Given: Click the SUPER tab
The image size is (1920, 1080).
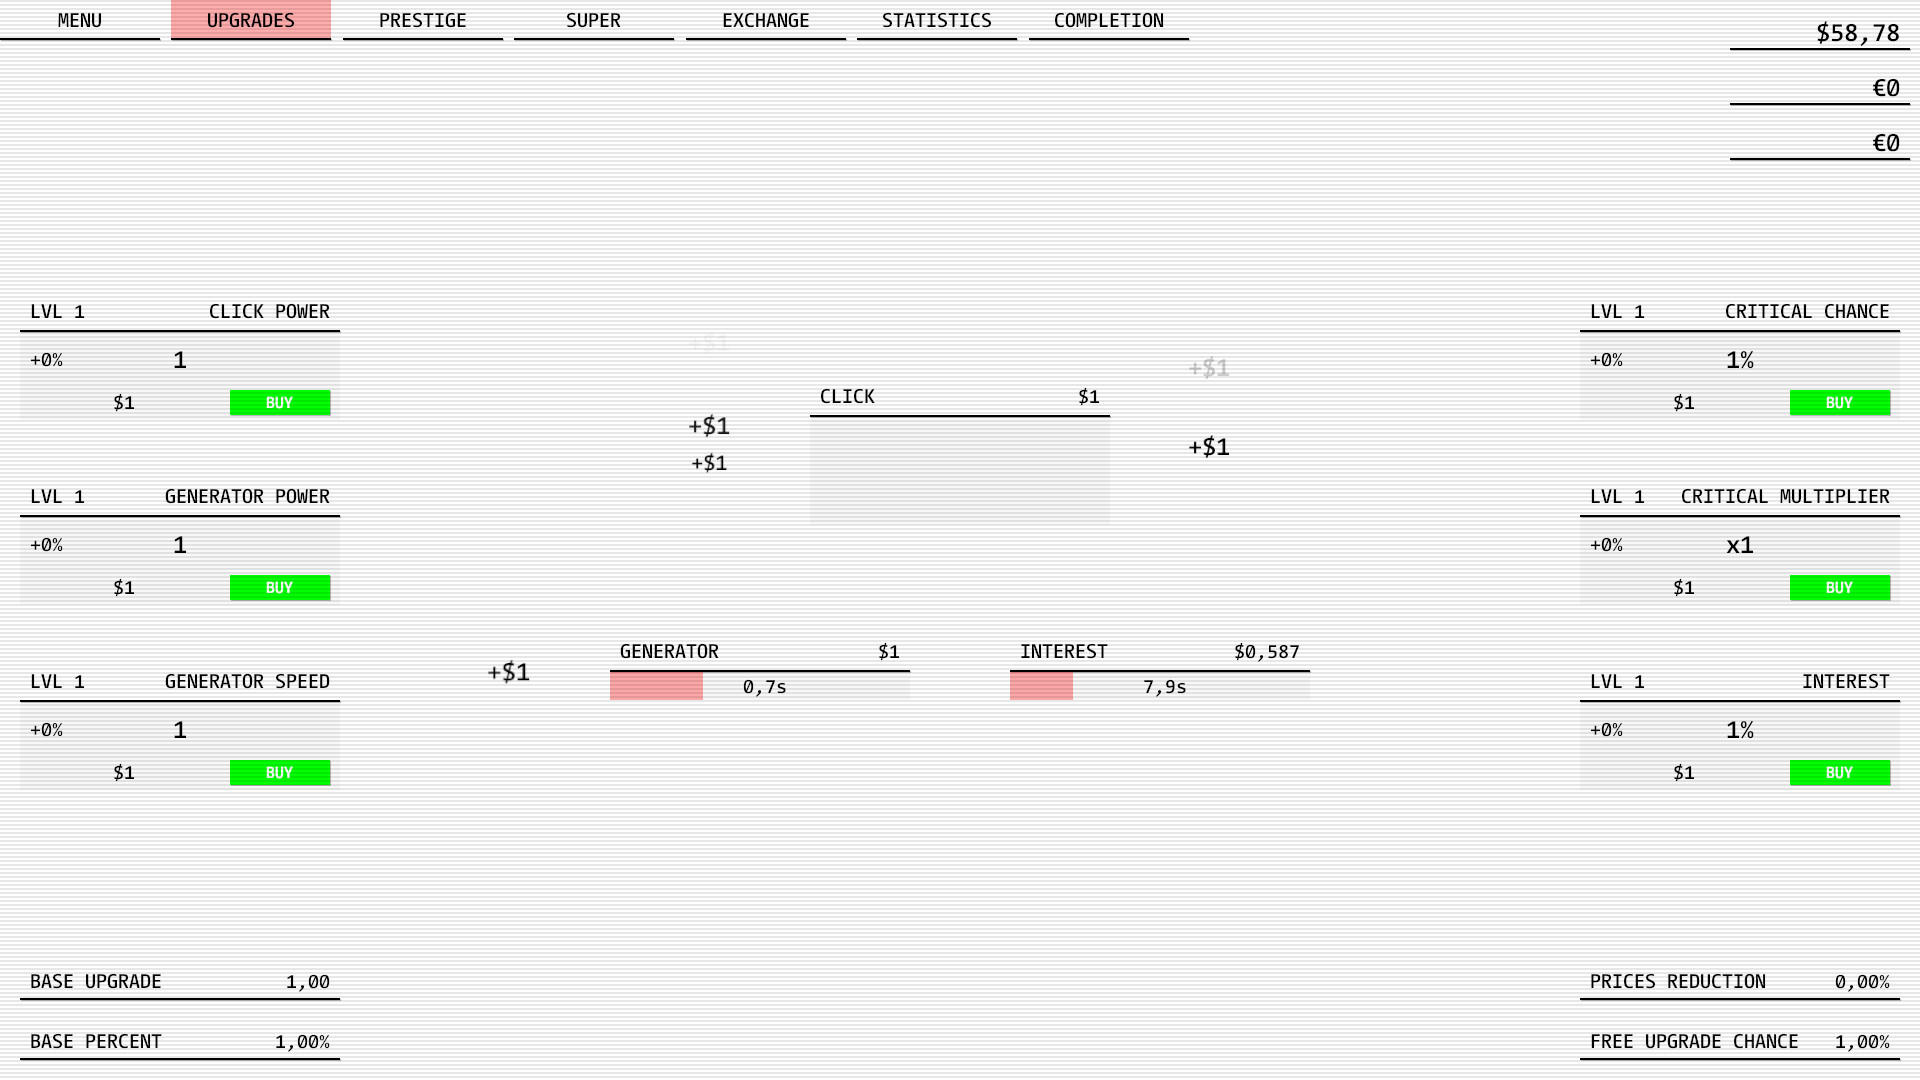Looking at the screenshot, I should pyautogui.click(x=593, y=20).
